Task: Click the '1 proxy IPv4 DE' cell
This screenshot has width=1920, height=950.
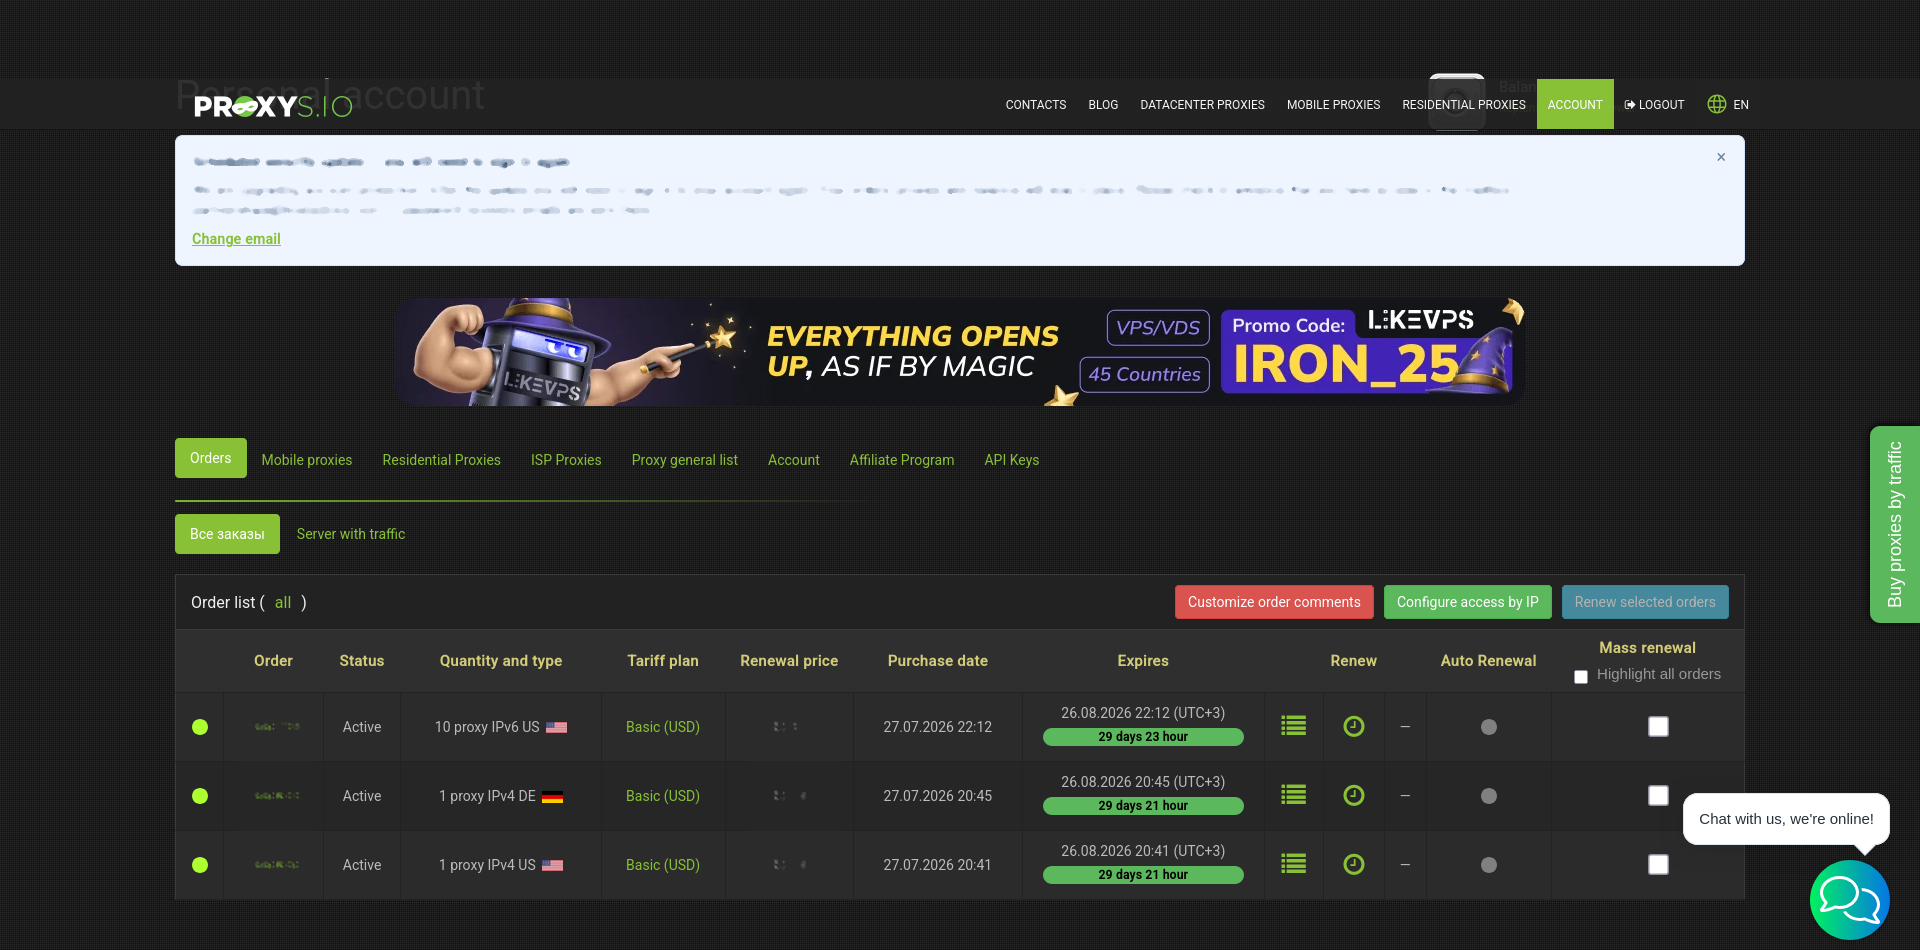Action: tap(501, 796)
